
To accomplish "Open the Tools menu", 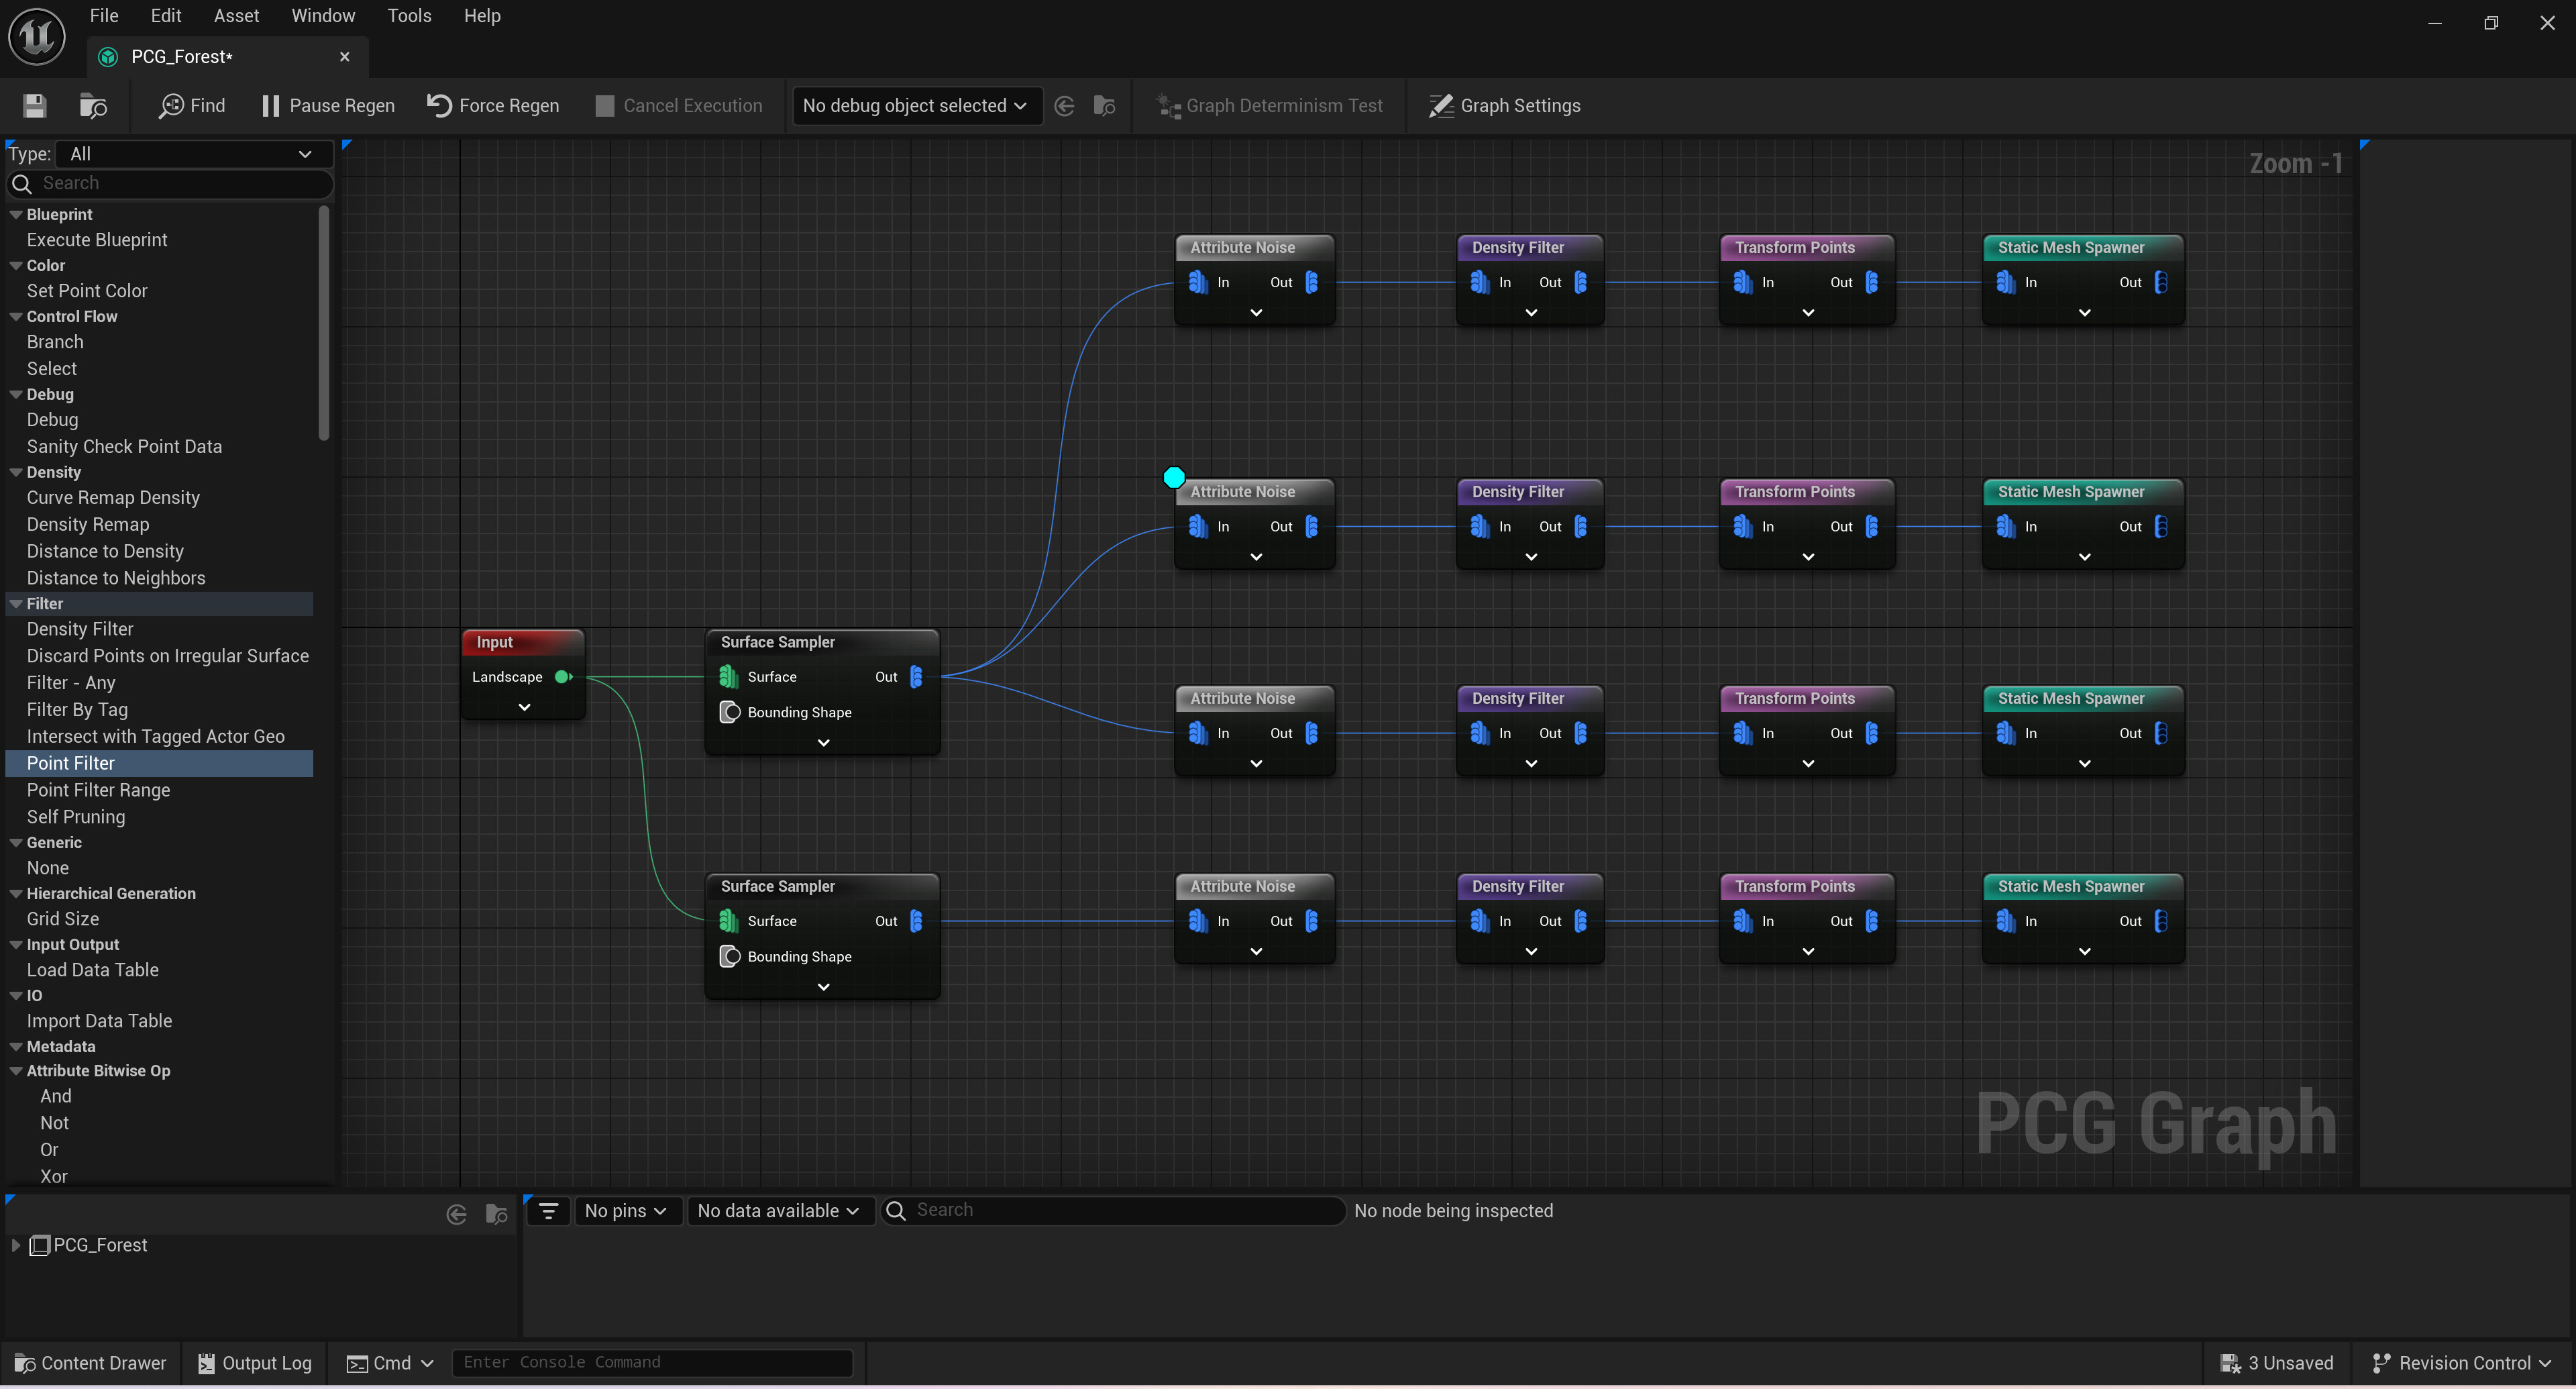I will [409, 16].
